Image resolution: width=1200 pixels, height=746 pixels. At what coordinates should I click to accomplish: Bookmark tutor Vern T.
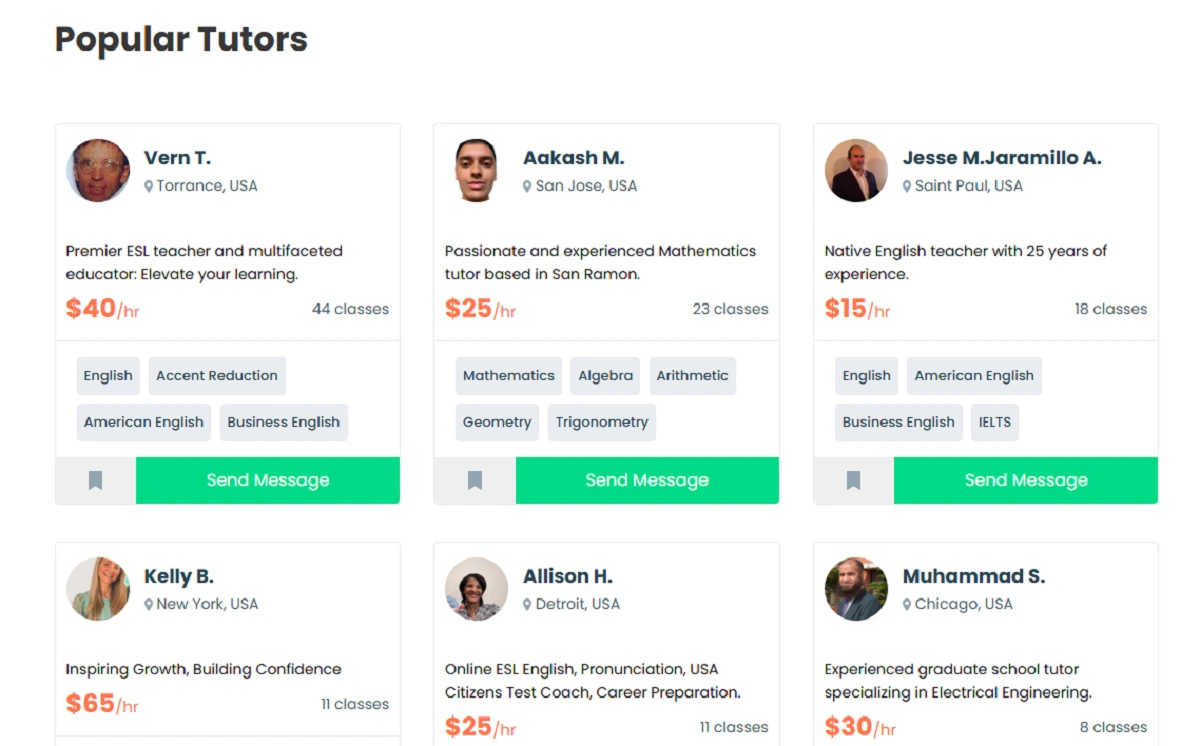tap(95, 481)
